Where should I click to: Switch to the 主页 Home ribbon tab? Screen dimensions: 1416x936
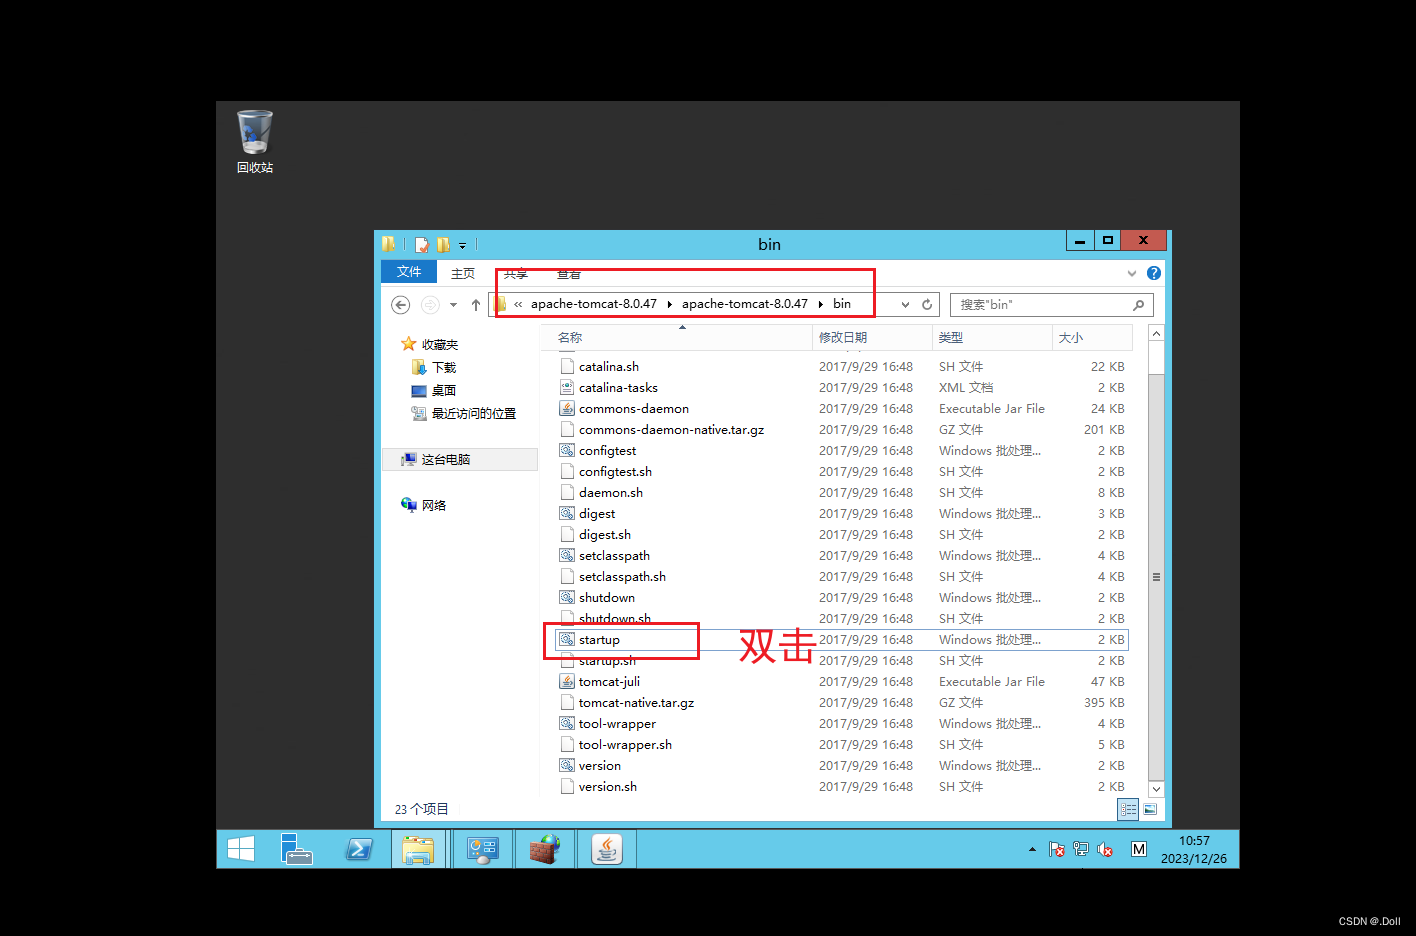click(463, 273)
